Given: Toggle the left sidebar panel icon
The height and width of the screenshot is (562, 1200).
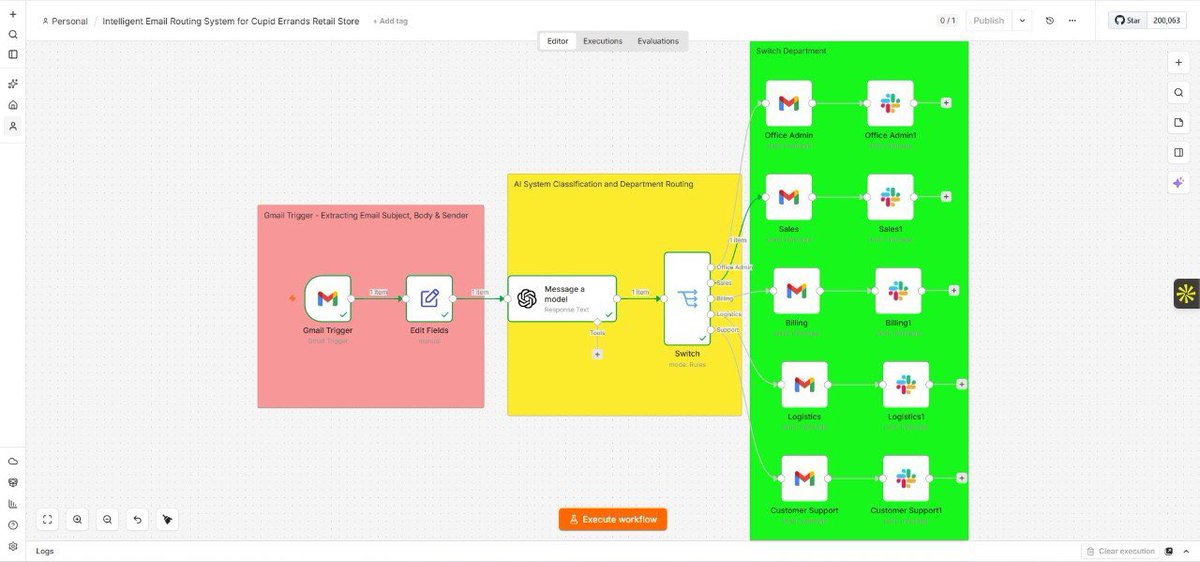Looking at the screenshot, I should (x=13, y=54).
